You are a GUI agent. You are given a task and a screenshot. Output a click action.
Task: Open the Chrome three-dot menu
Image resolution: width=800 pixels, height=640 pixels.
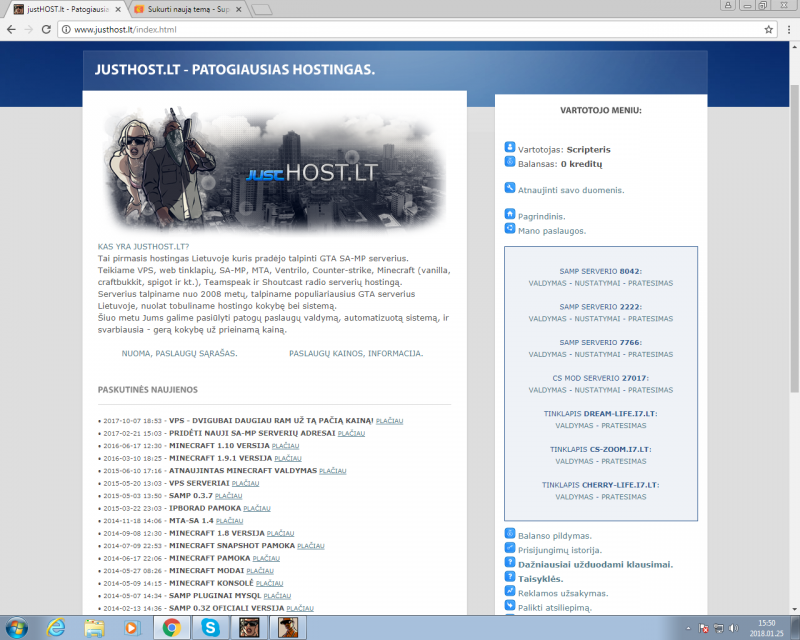click(787, 29)
